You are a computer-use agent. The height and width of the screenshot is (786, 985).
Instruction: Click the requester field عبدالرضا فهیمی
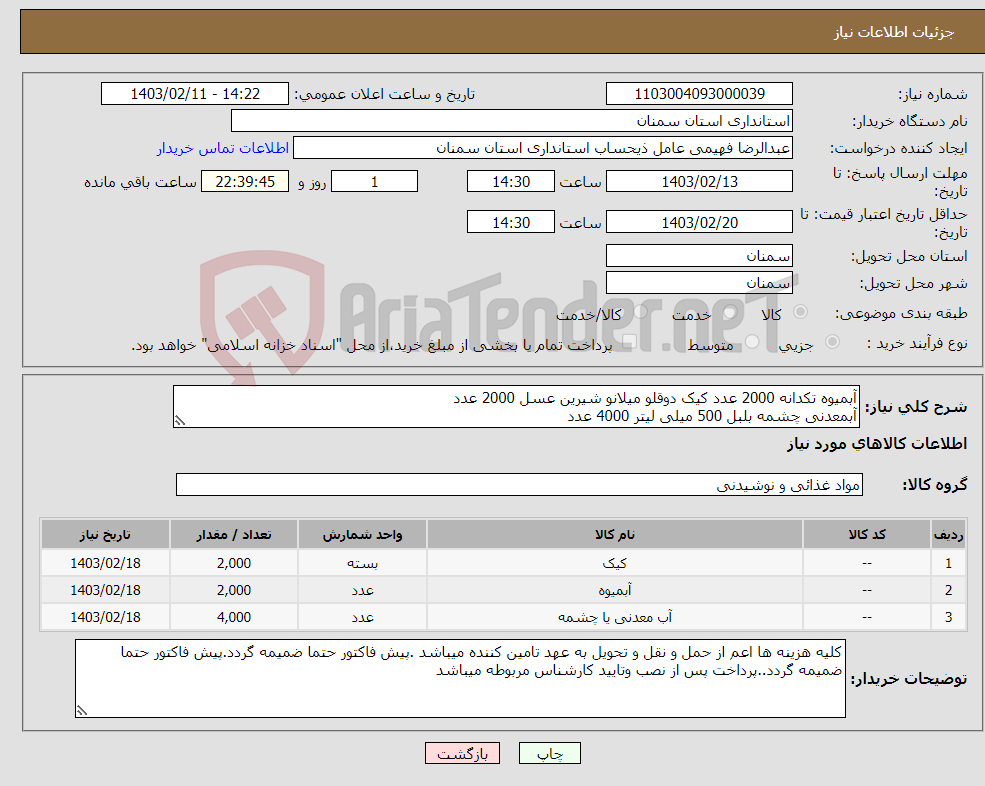(543, 148)
